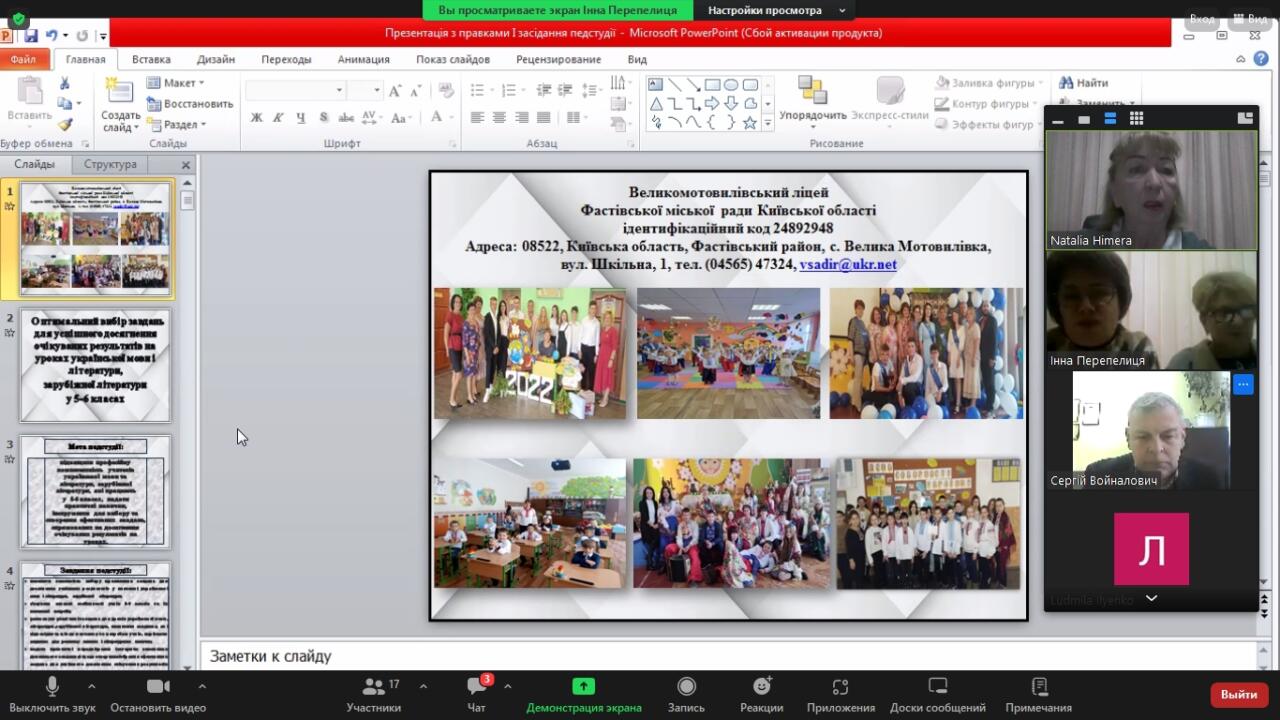Switch to the Анимация tab
The image size is (1280, 720).
363,59
